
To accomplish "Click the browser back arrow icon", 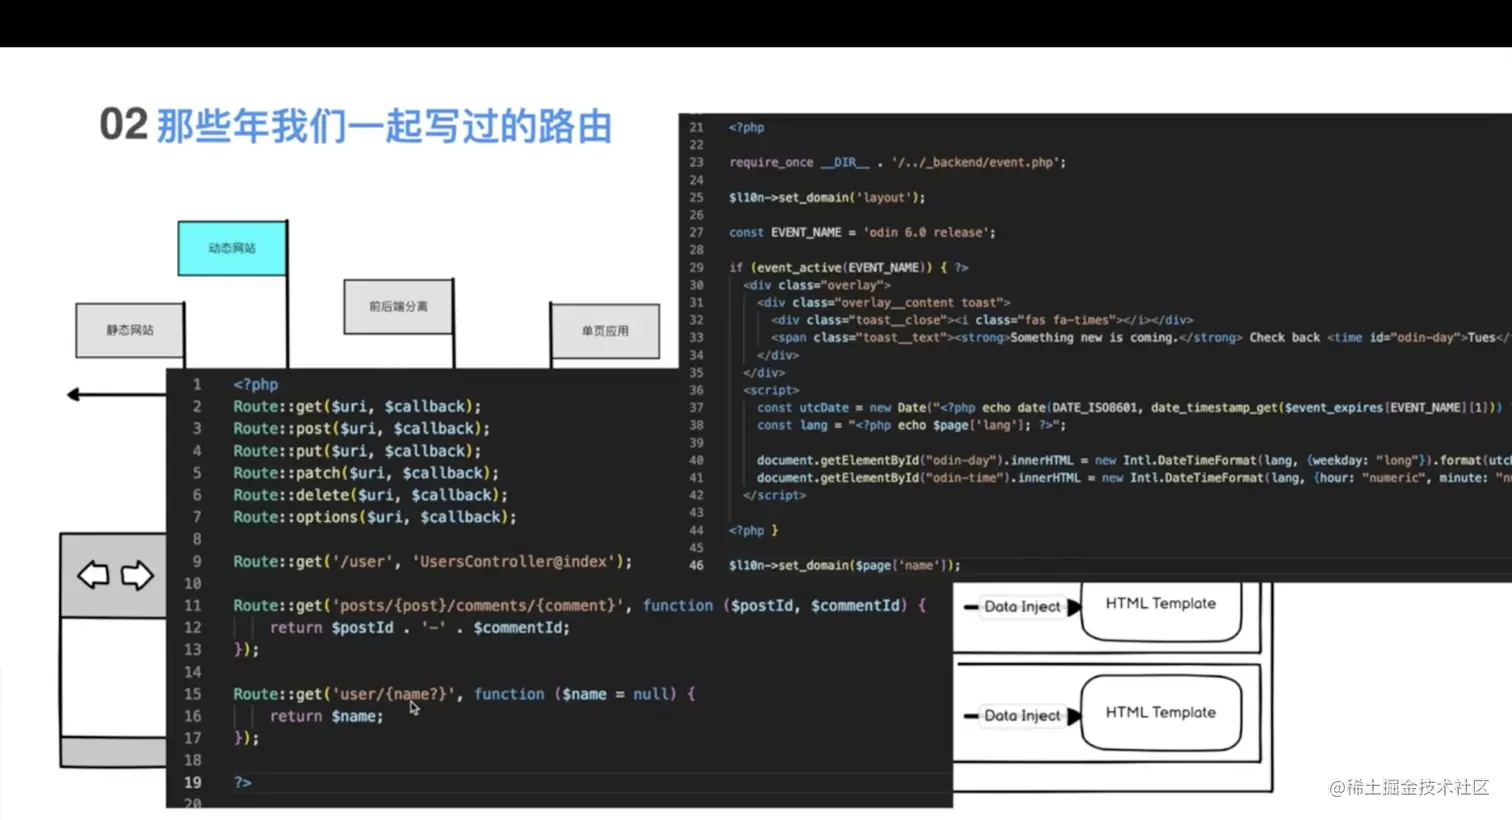I will point(93,575).
